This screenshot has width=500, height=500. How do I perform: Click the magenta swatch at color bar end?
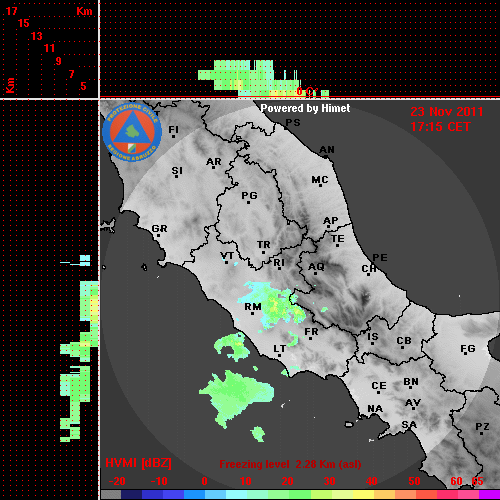point(489,495)
